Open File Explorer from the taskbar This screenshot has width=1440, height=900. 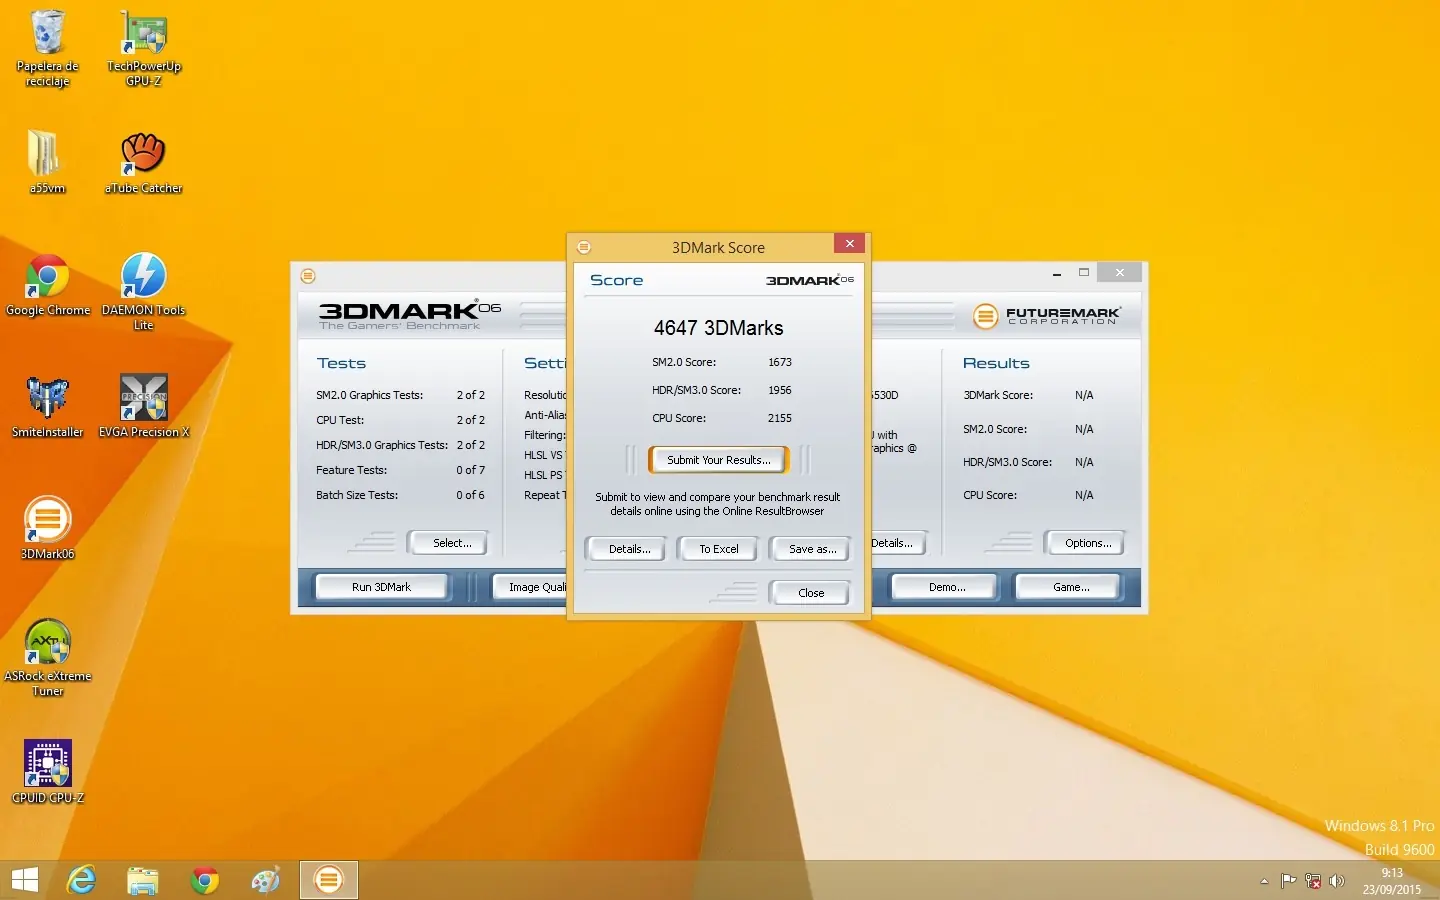tap(143, 880)
